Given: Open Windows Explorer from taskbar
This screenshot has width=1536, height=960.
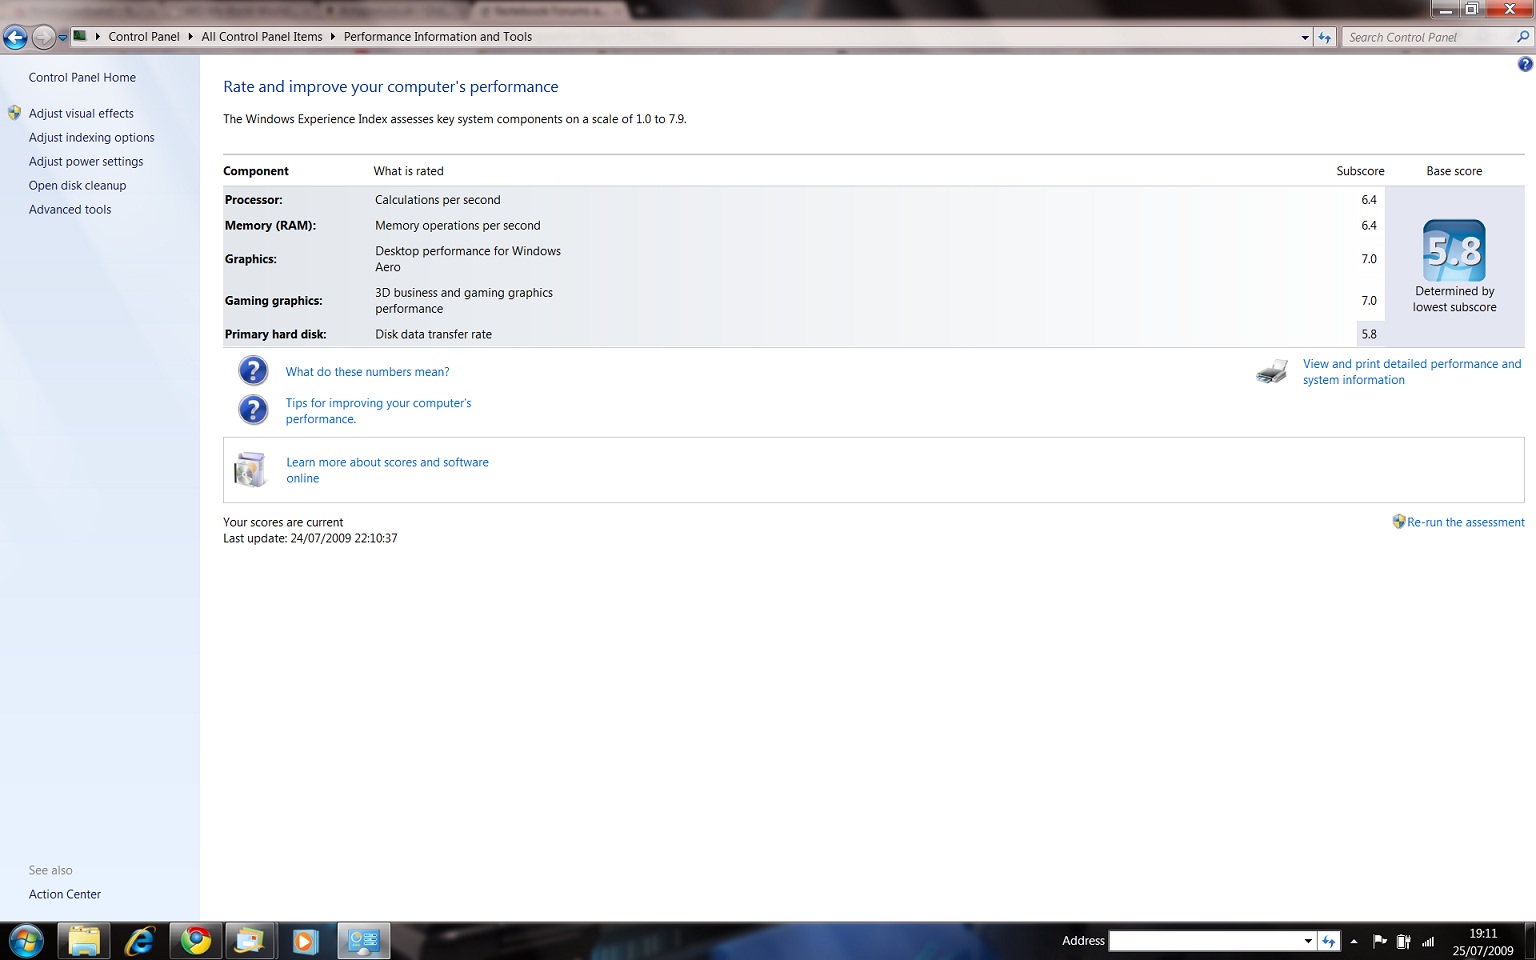Looking at the screenshot, I should coord(84,941).
